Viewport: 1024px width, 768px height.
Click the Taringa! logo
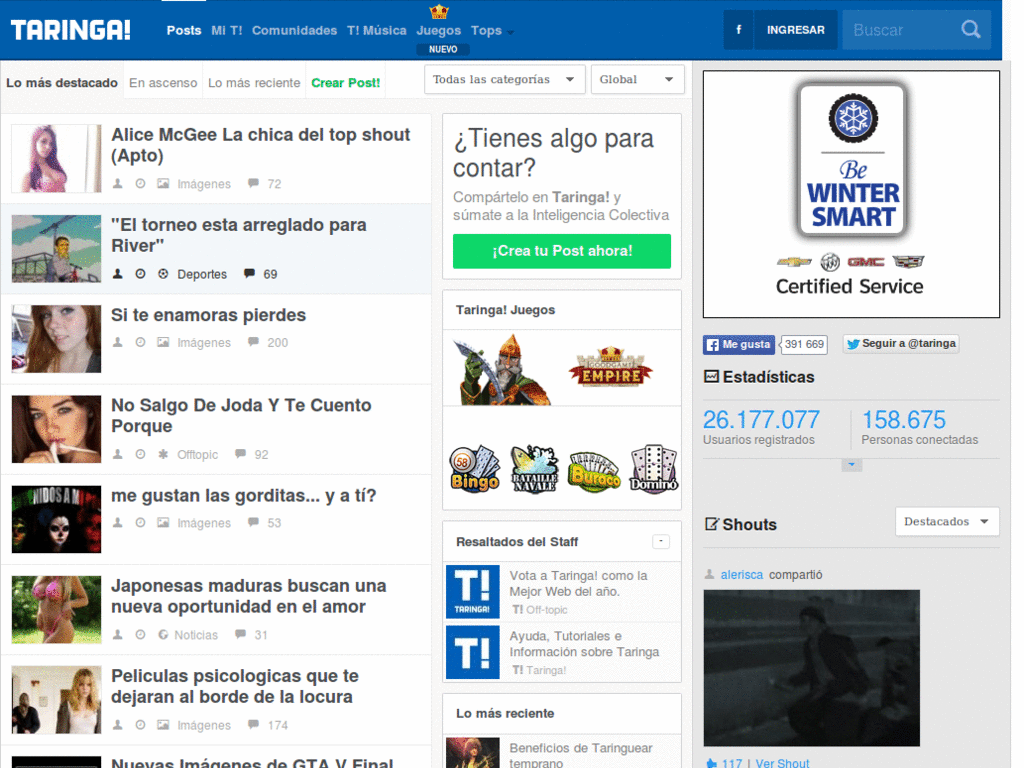pyautogui.click(x=71, y=30)
